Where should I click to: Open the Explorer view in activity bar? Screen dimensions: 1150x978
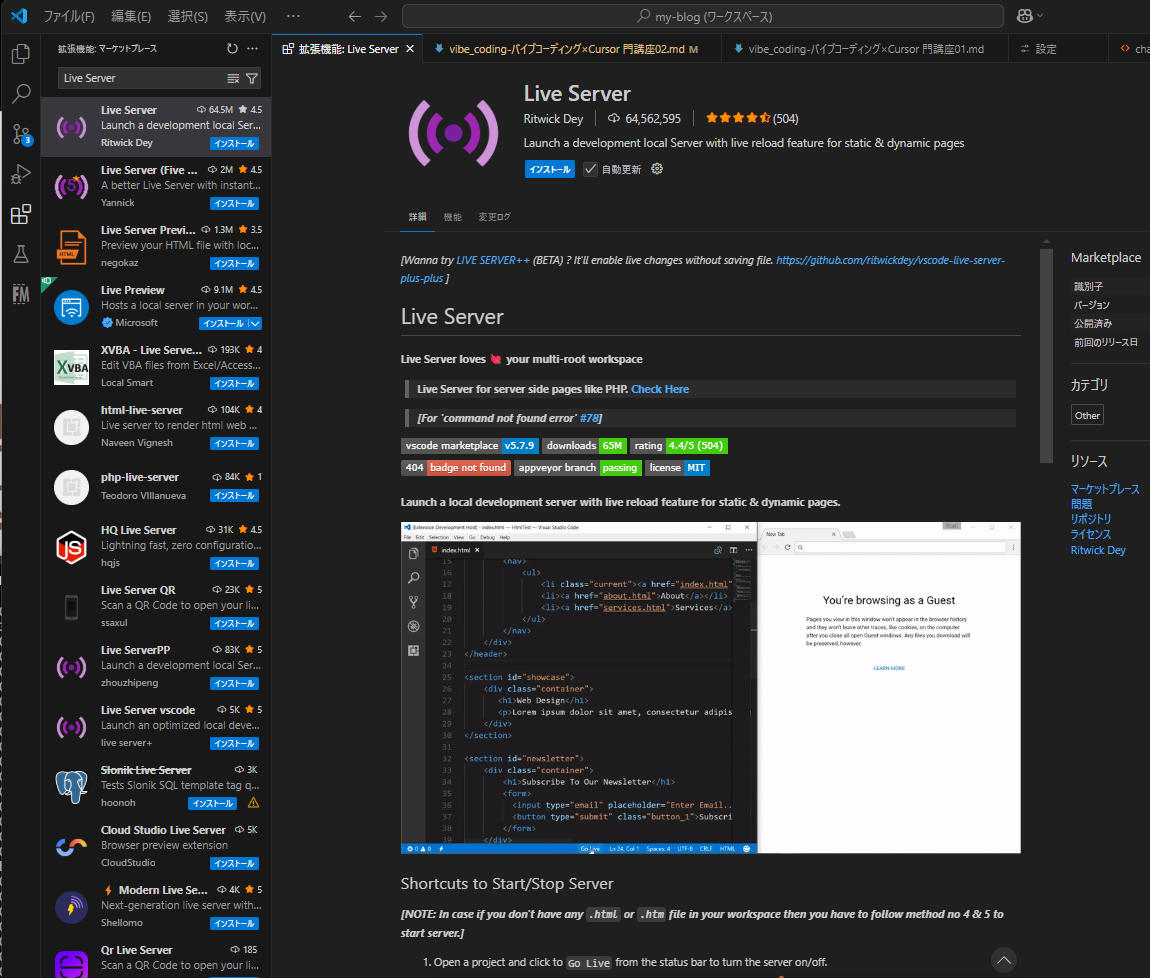coord(20,54)
